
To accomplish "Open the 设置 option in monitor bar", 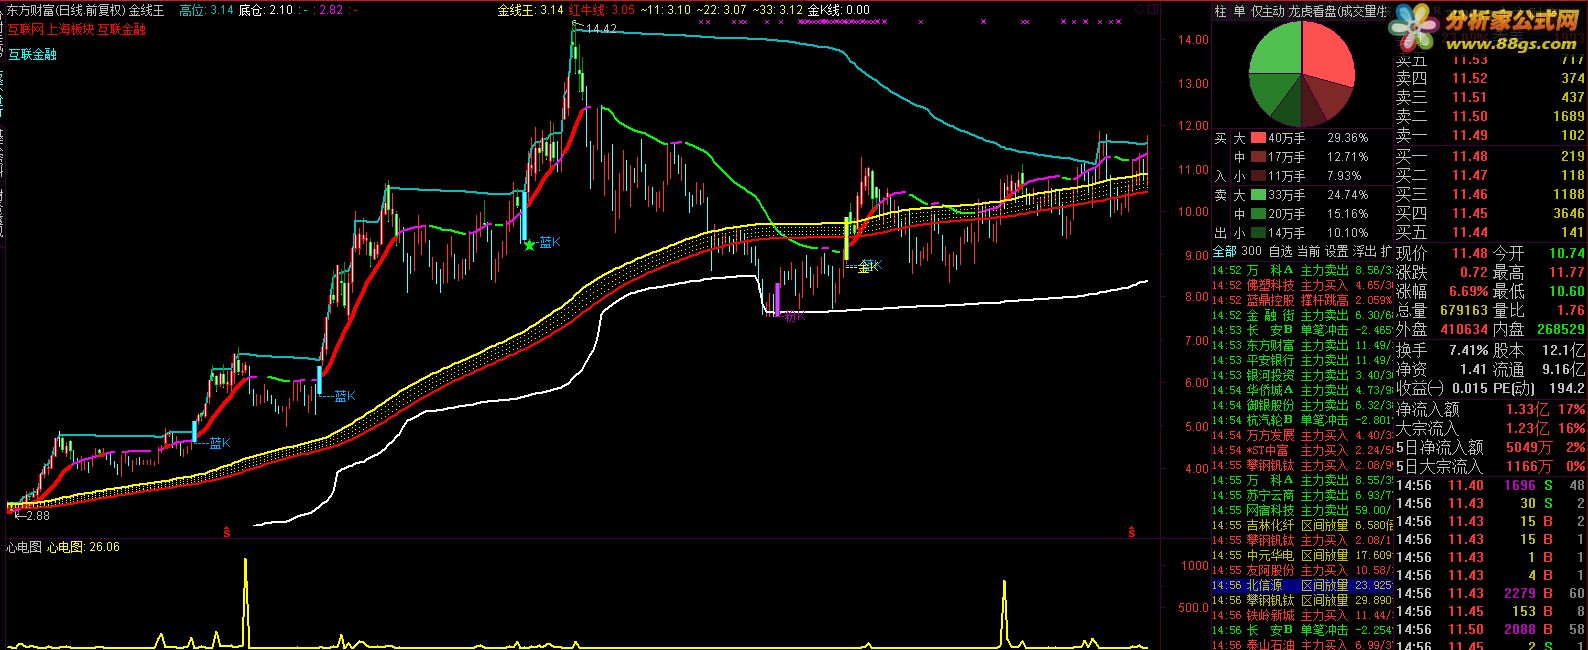I will tap(1336, 251).
